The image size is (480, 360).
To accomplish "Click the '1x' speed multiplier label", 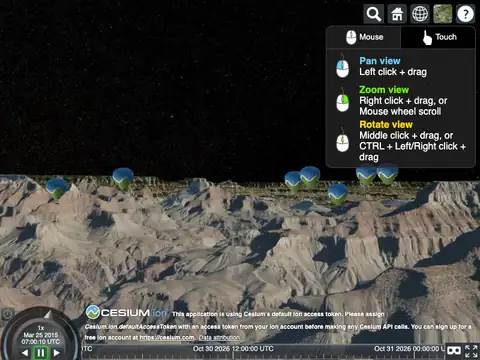I will point(41,328).
